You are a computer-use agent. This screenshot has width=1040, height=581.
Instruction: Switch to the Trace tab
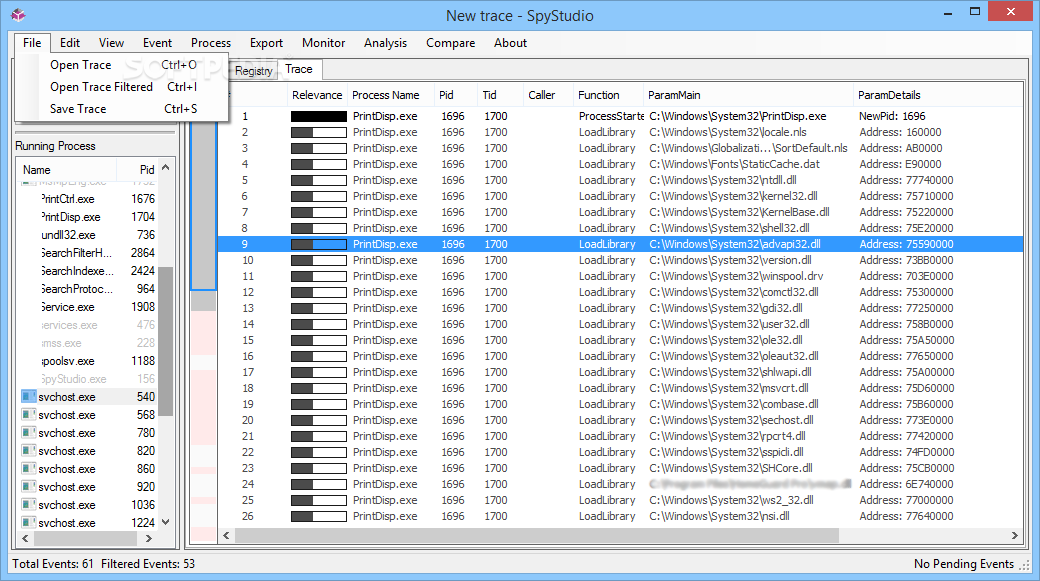pos(299,69)
